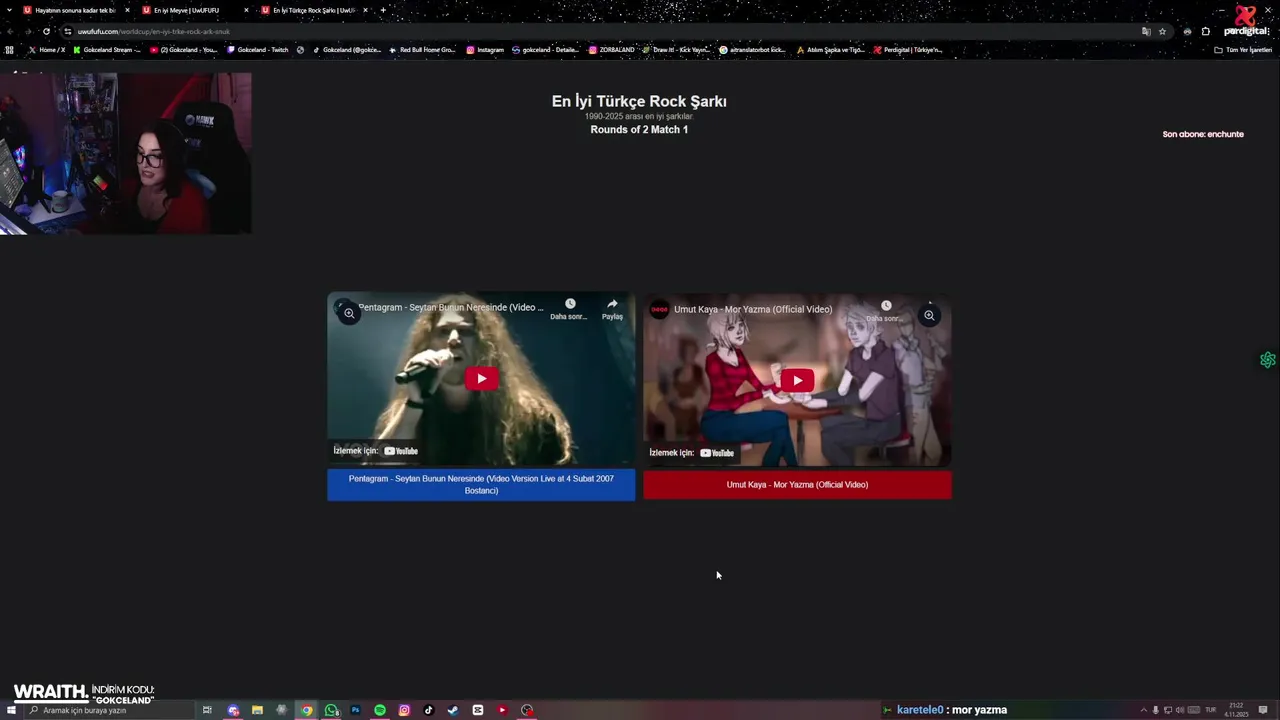This screenshot has width=1280, height=720.
Task: Click Watch Later on Pentagram video
Action: pyautogui.click(x=569, y=309)
